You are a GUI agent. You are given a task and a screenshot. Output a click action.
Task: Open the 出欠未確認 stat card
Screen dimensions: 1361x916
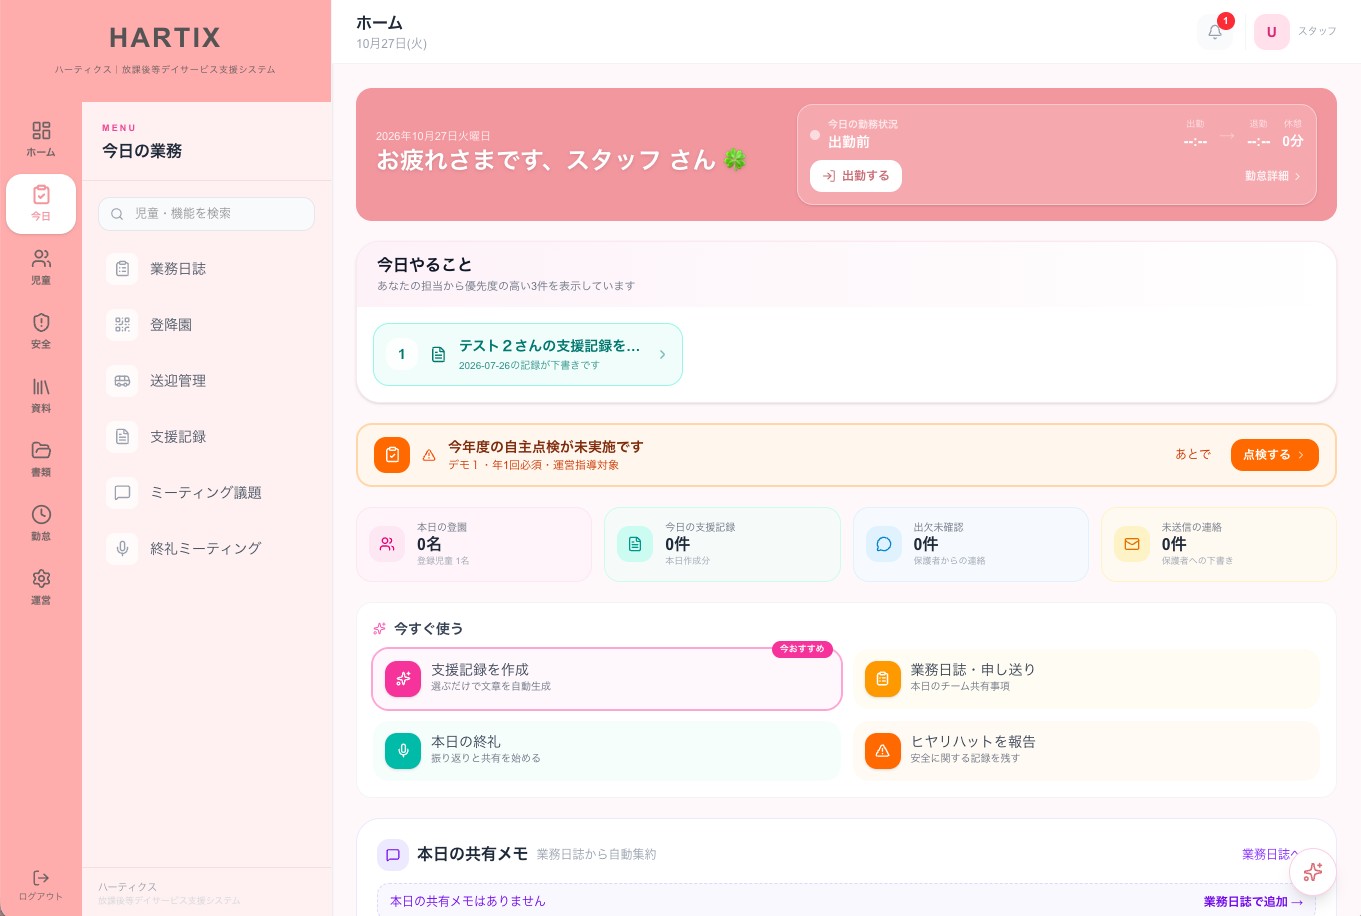coord(971,545)
